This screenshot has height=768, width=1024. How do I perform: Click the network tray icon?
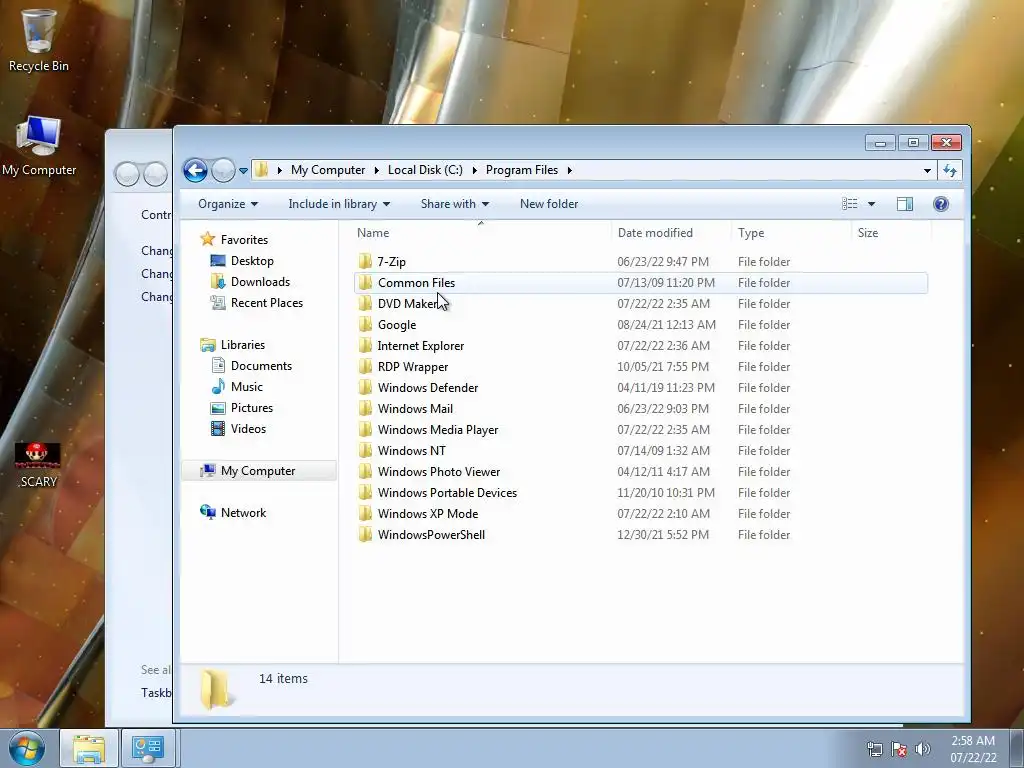[x=874, y=749]
